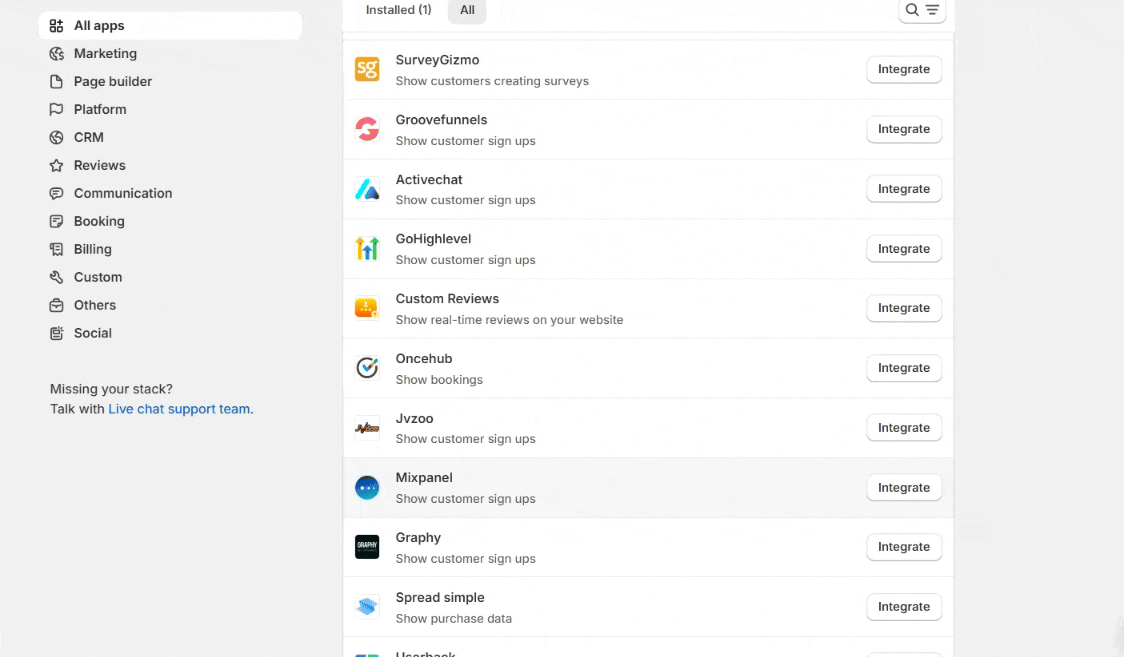Click the Platform flag icon
Viewport: 1124px width, 657px height.
(x=56, y=110)
